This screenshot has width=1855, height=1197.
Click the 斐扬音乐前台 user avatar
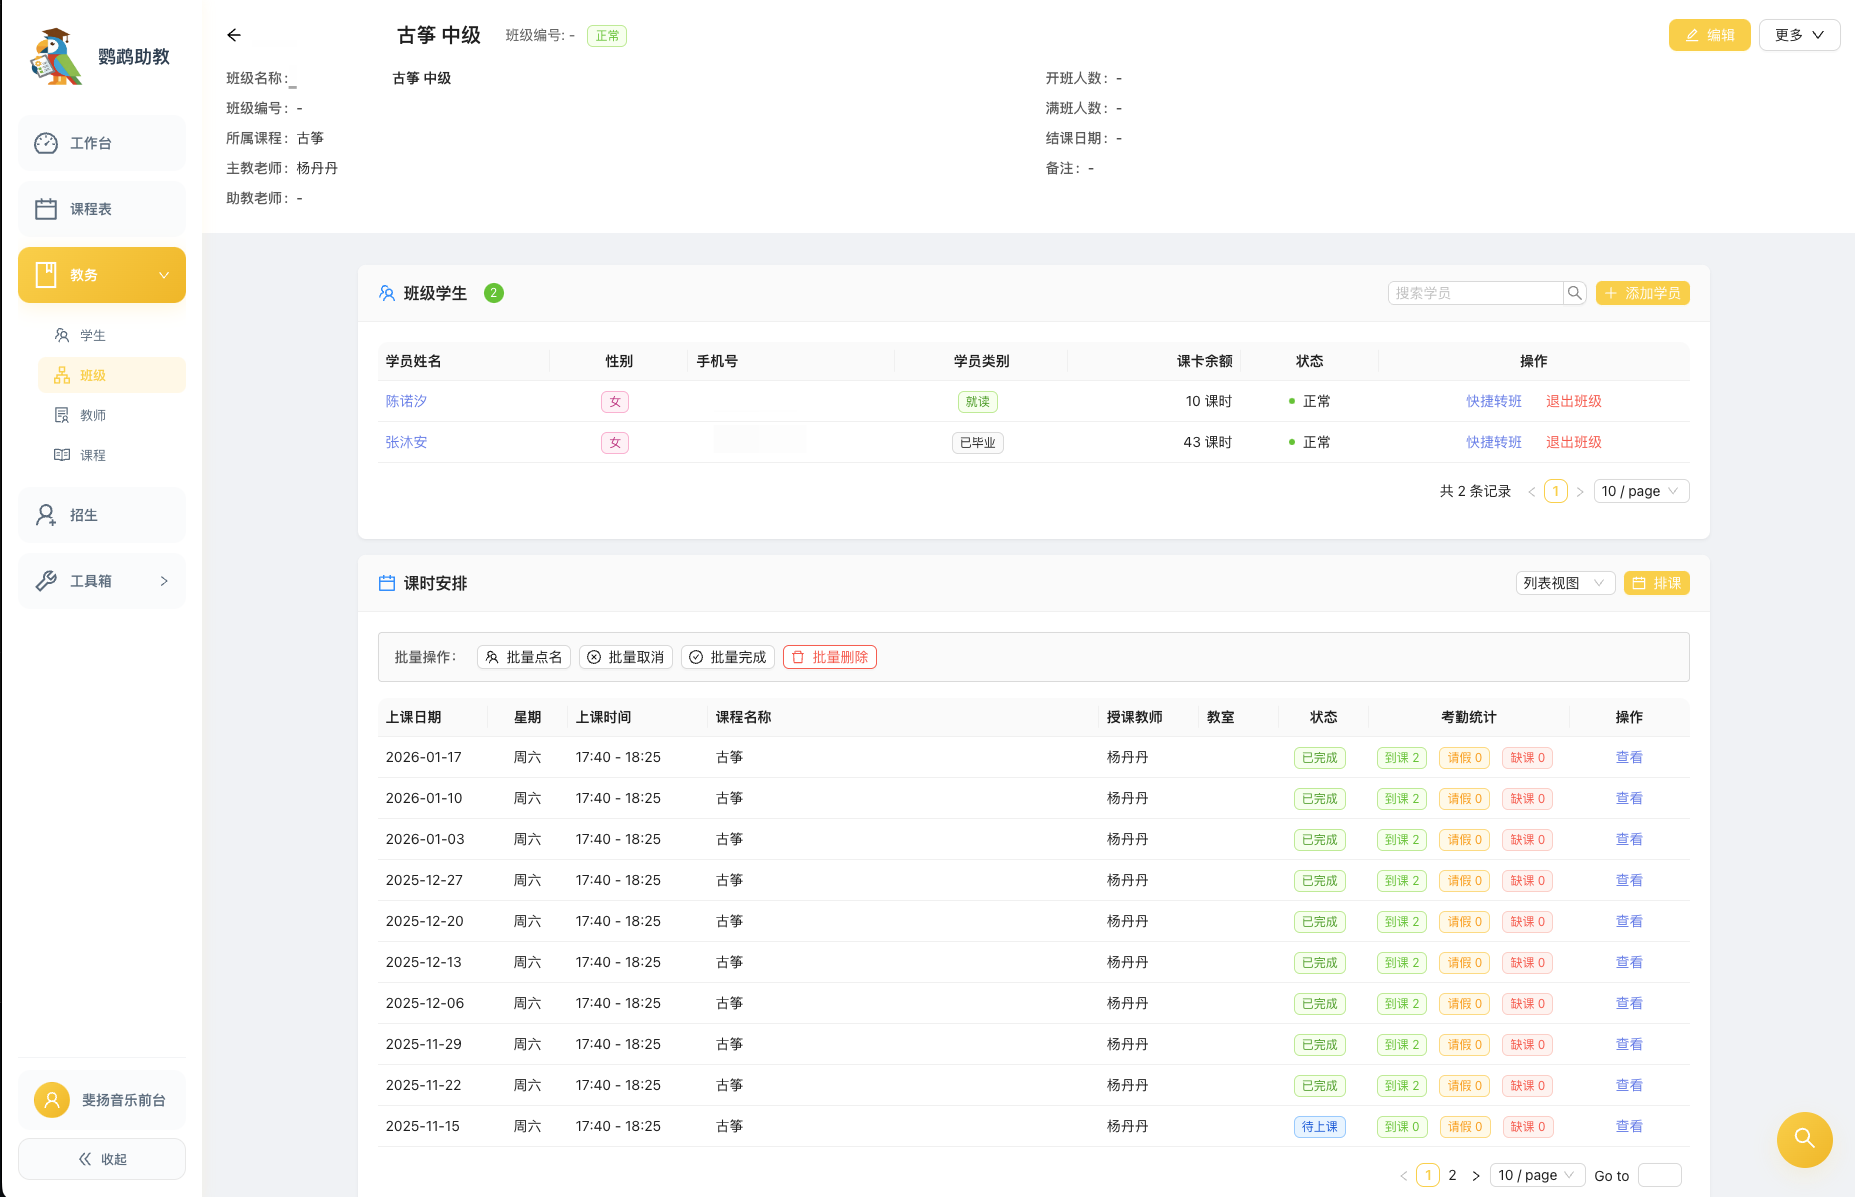pyautogui.click(x=52, y=1100)
